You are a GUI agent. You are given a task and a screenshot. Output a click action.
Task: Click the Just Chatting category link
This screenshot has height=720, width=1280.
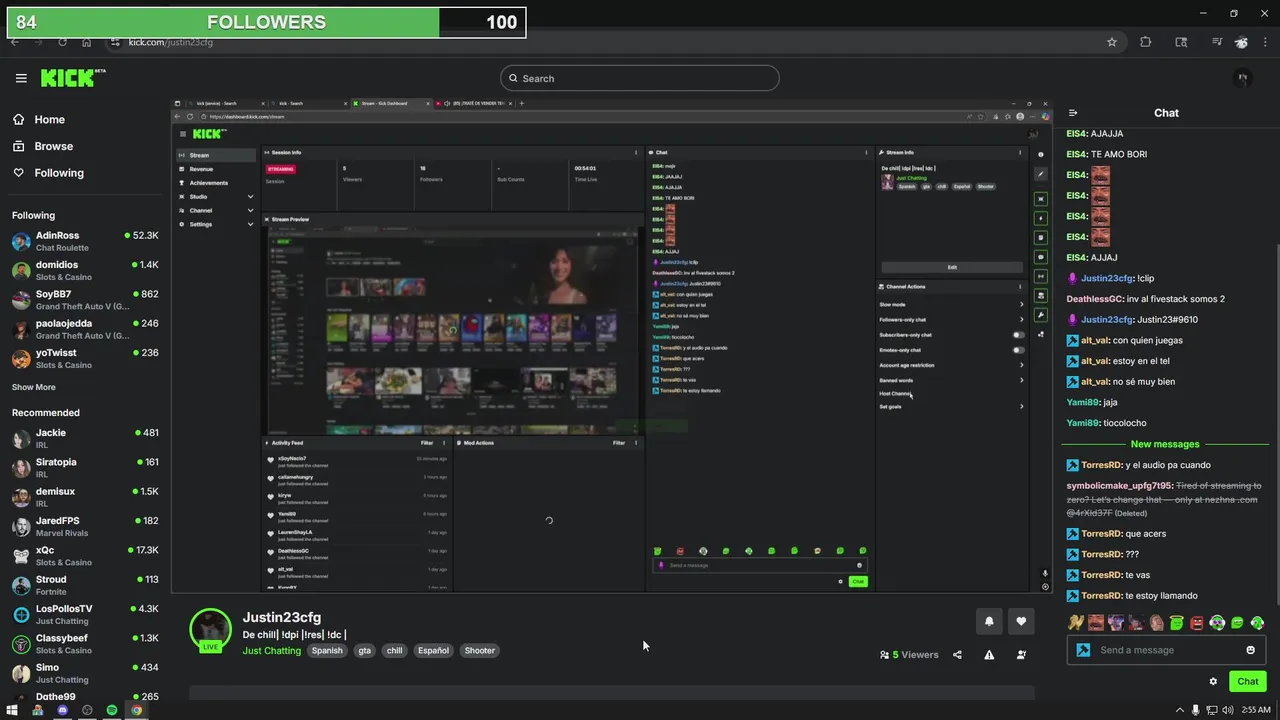[271, 650]
